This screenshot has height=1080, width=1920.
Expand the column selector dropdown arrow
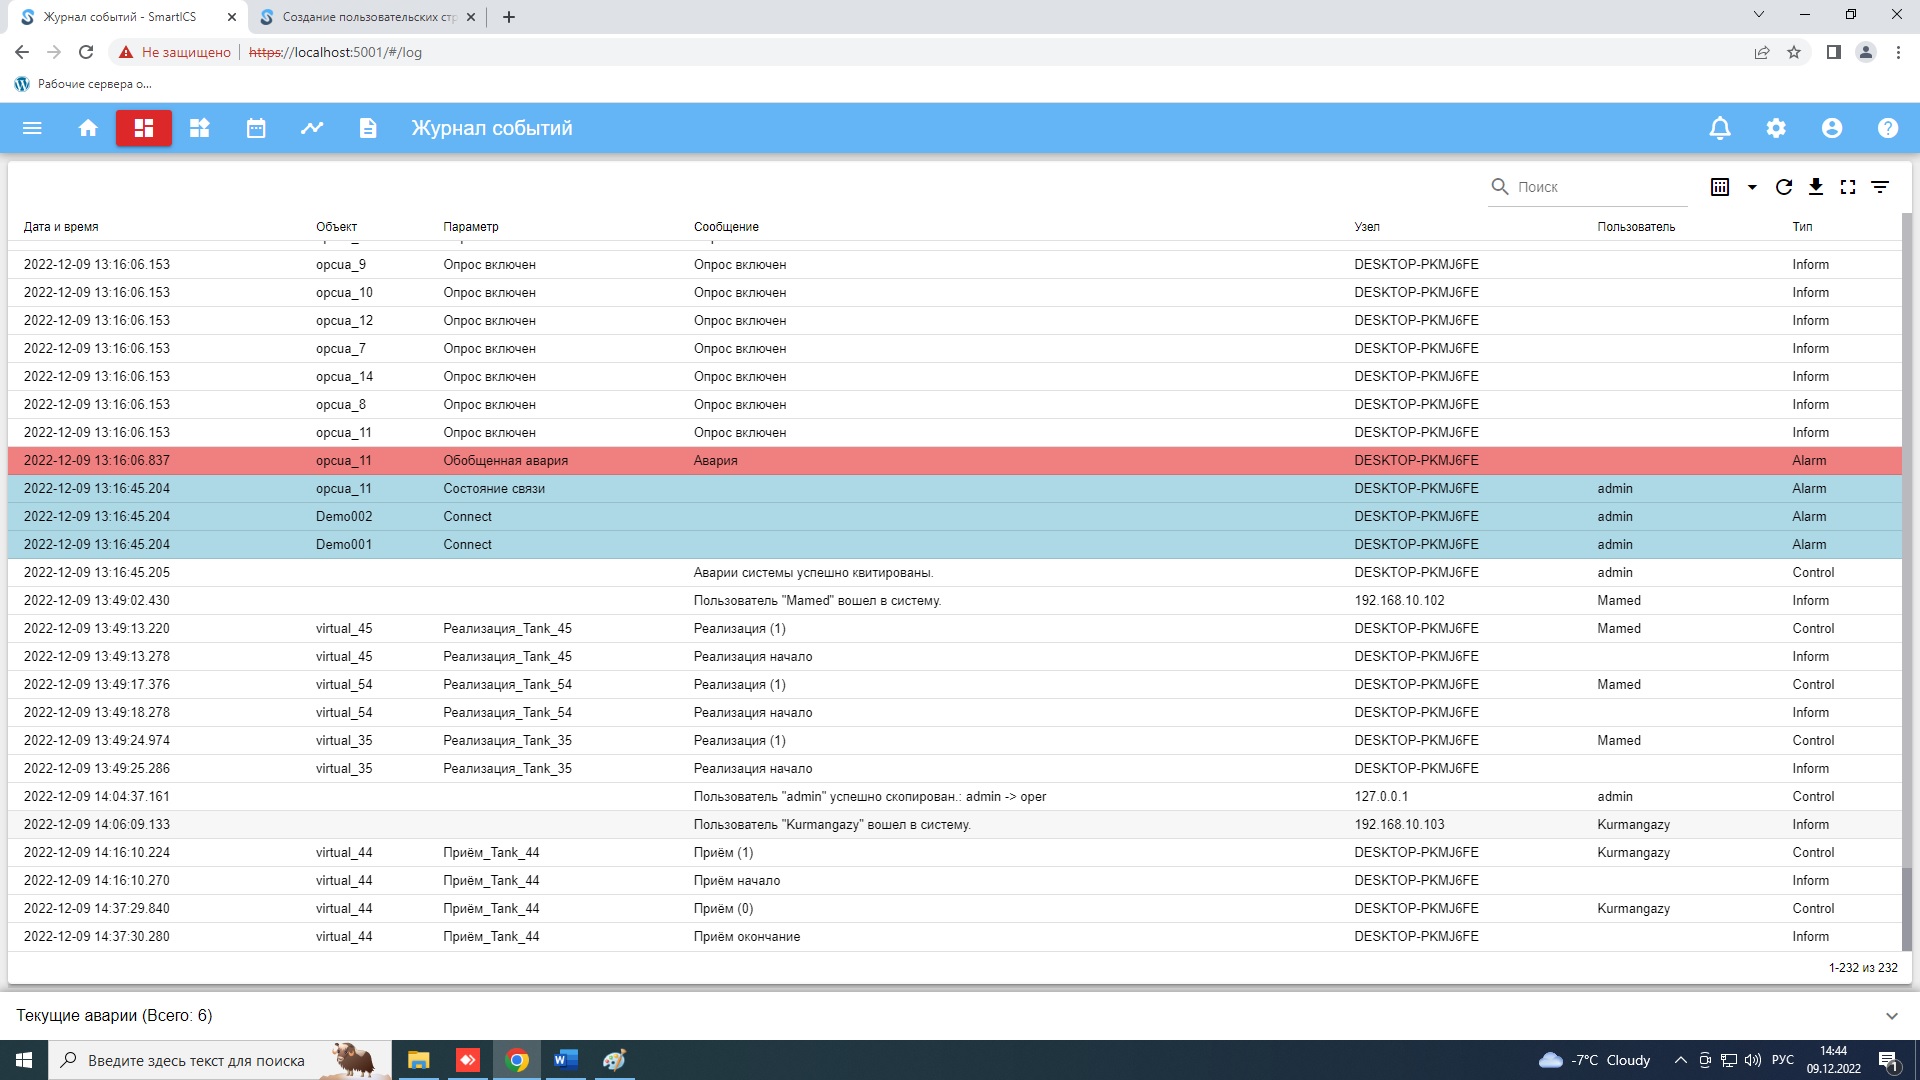click(x=1752, y=187)
